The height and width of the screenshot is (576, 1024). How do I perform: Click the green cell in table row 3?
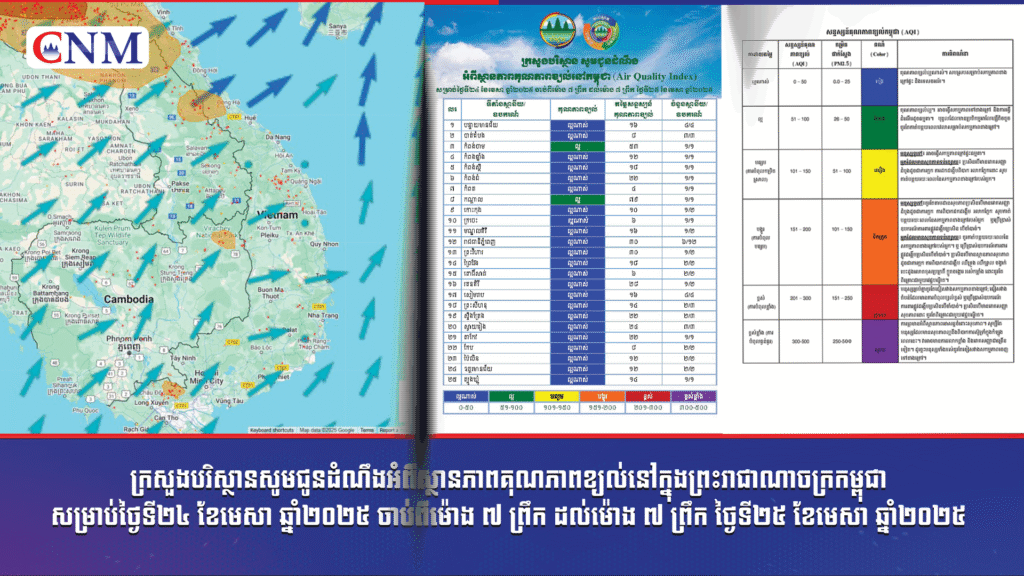579,144
